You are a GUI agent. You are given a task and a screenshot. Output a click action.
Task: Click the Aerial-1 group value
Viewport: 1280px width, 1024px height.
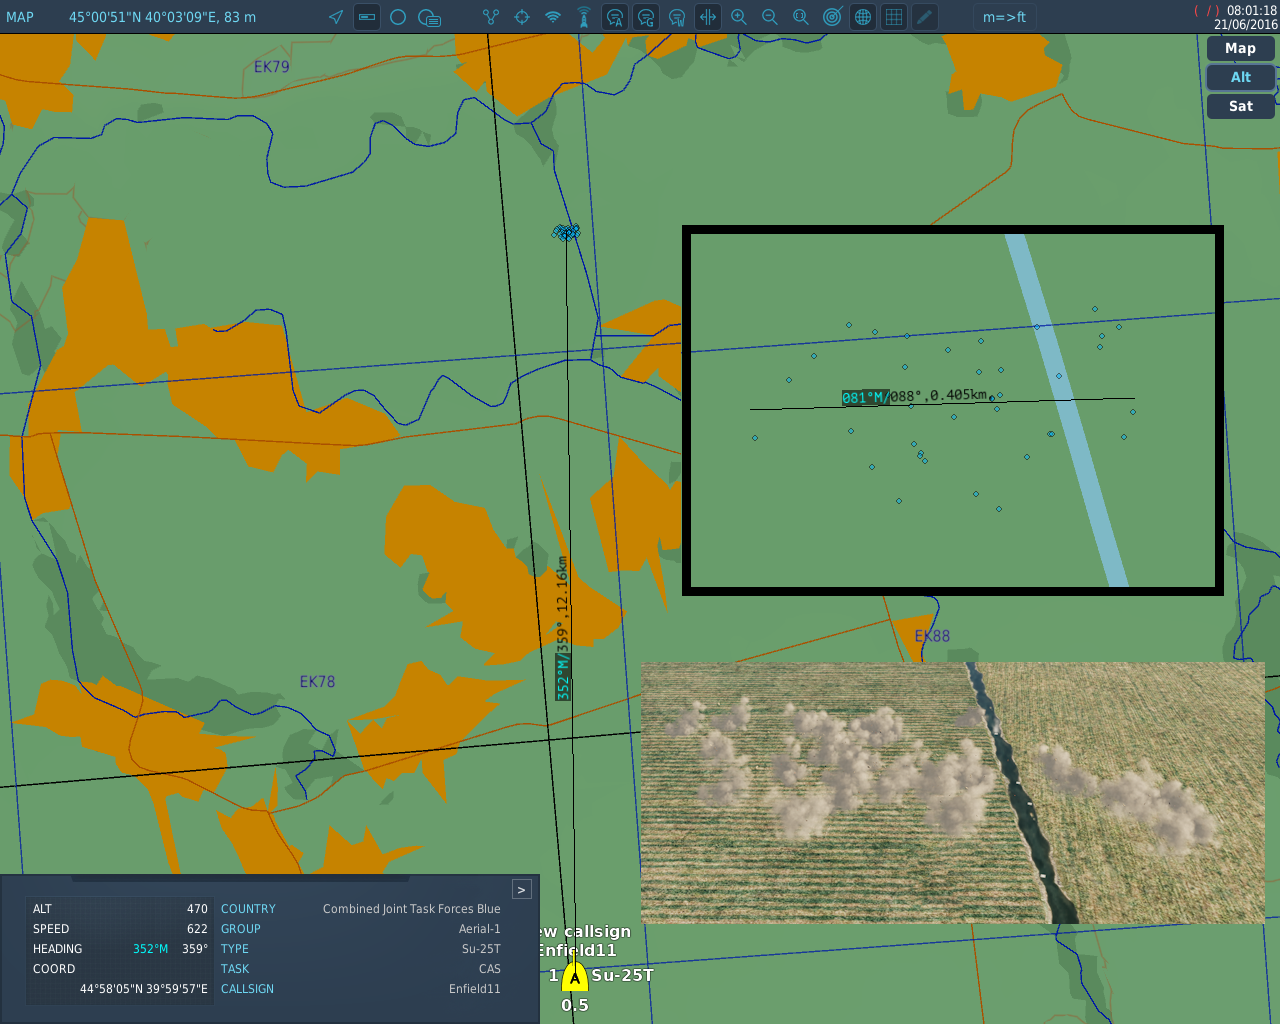coord(480,929)
